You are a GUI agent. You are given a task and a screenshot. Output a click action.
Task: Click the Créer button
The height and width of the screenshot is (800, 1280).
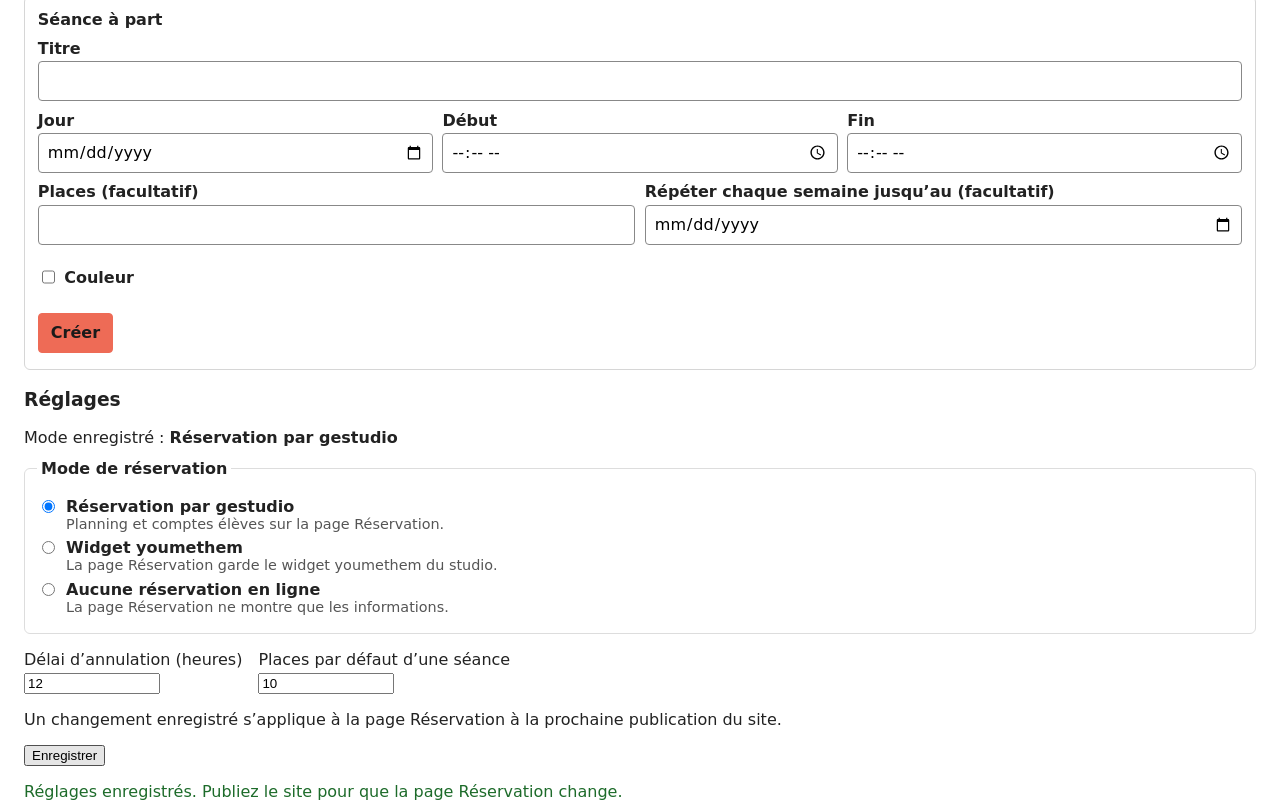click(75, 333)
